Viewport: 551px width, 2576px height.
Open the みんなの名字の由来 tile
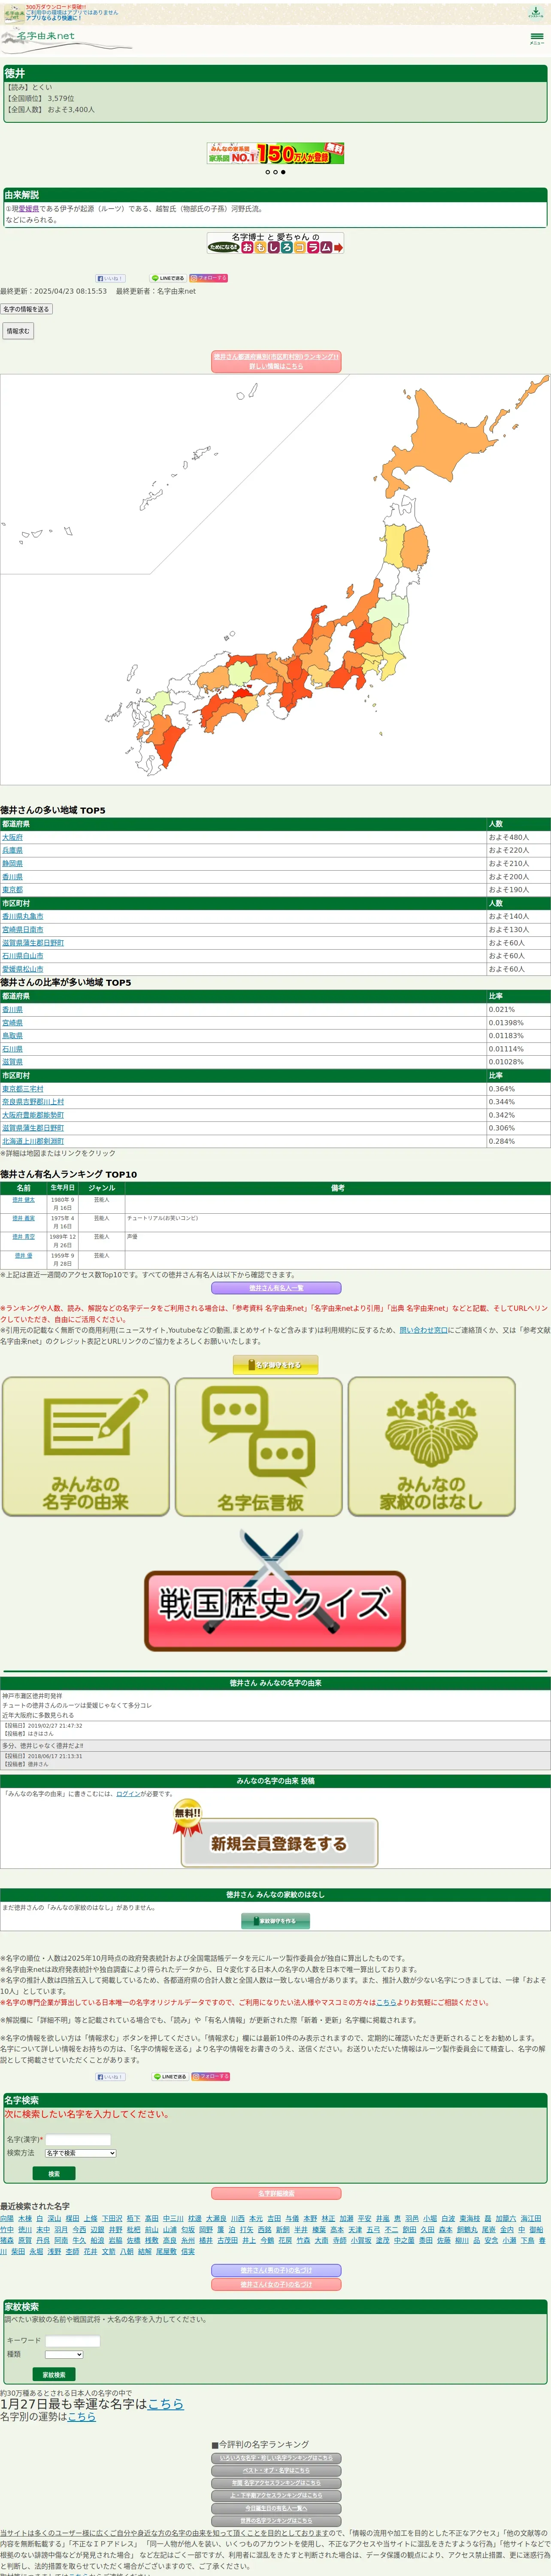pyautogui.click(x=86, y=1446)
